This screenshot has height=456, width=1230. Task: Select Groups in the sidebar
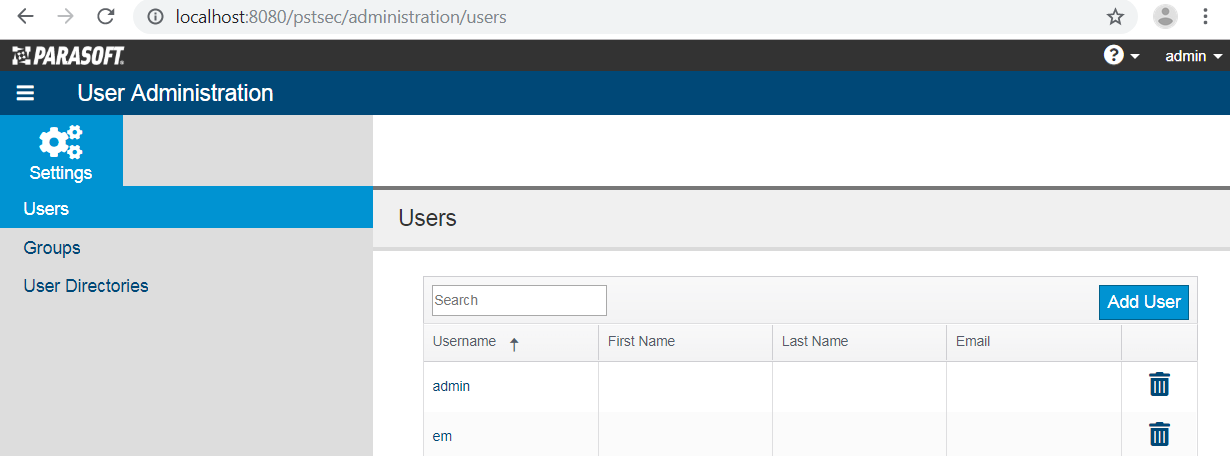pos(52,247)
